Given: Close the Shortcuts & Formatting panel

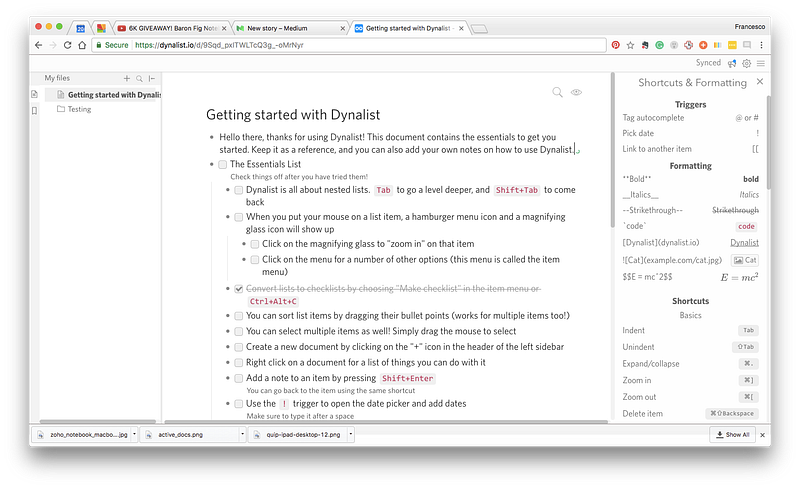Looking at the screenshot, I should click(x=760, y=82).
